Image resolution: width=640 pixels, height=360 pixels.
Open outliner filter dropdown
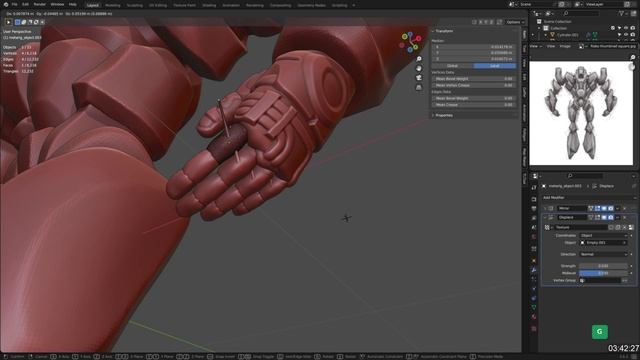(623, 13)
